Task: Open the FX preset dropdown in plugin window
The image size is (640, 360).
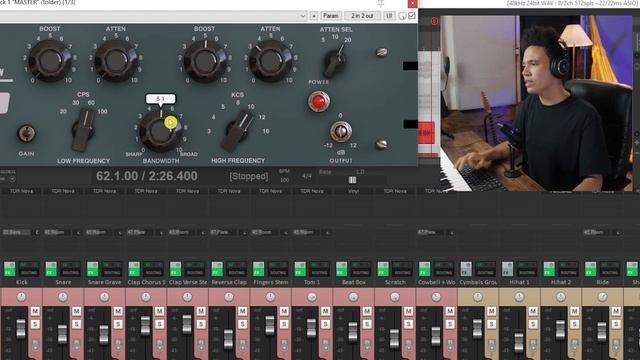Action: 153,16
